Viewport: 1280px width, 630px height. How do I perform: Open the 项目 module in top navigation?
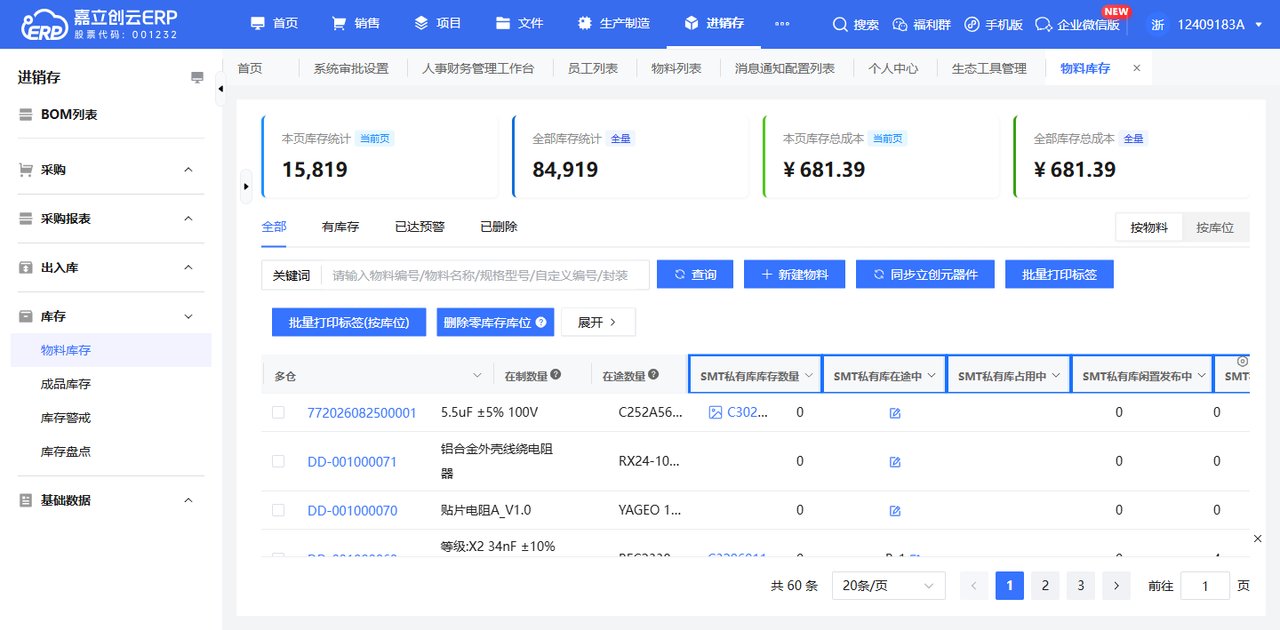438,23
